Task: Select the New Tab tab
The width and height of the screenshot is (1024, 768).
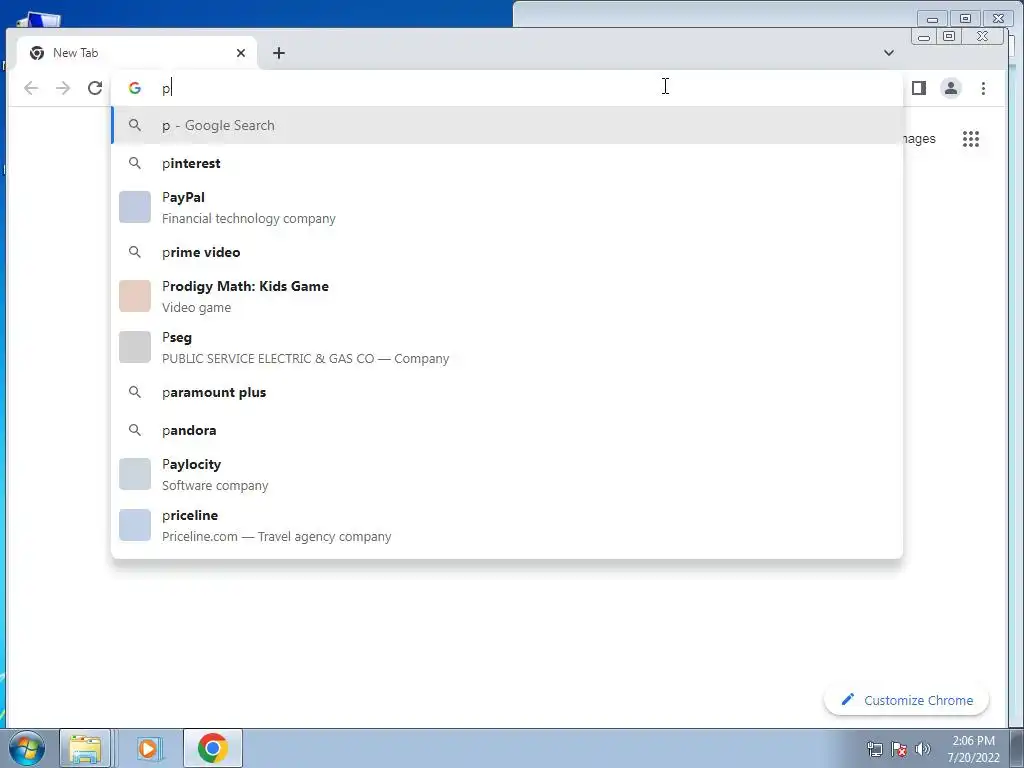Action: 136,53
